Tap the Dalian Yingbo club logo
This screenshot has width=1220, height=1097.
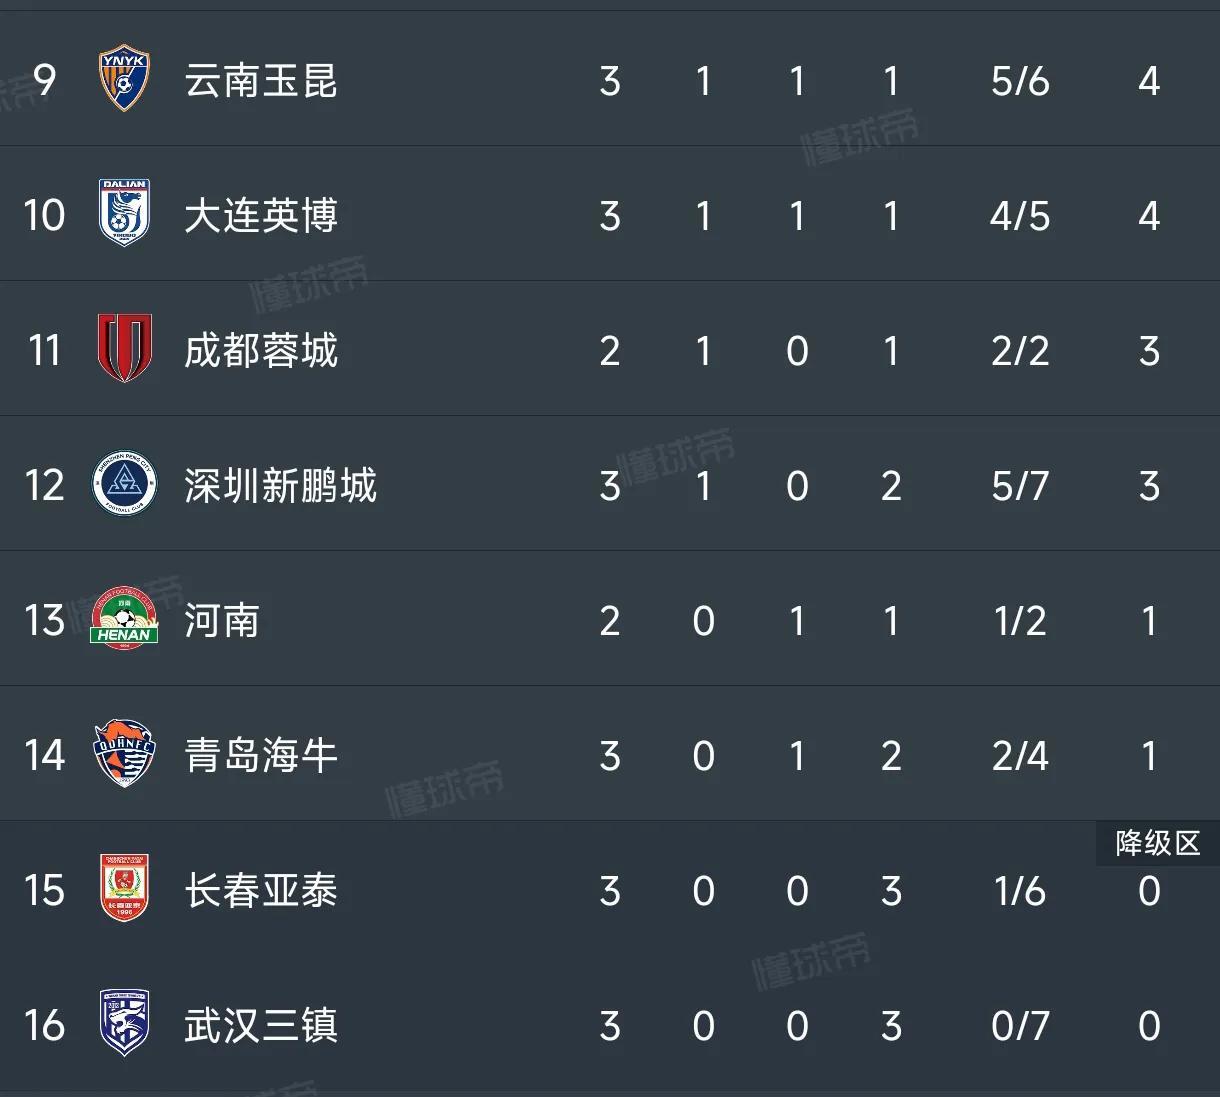click(124, 213)
